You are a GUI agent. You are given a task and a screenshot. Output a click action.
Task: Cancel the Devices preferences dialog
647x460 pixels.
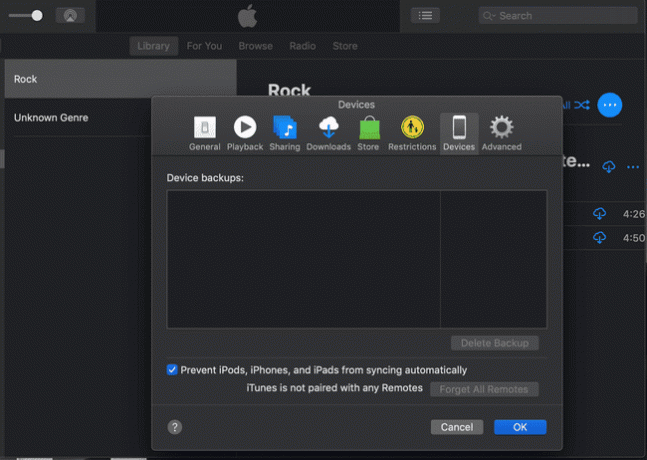(457, 427)
